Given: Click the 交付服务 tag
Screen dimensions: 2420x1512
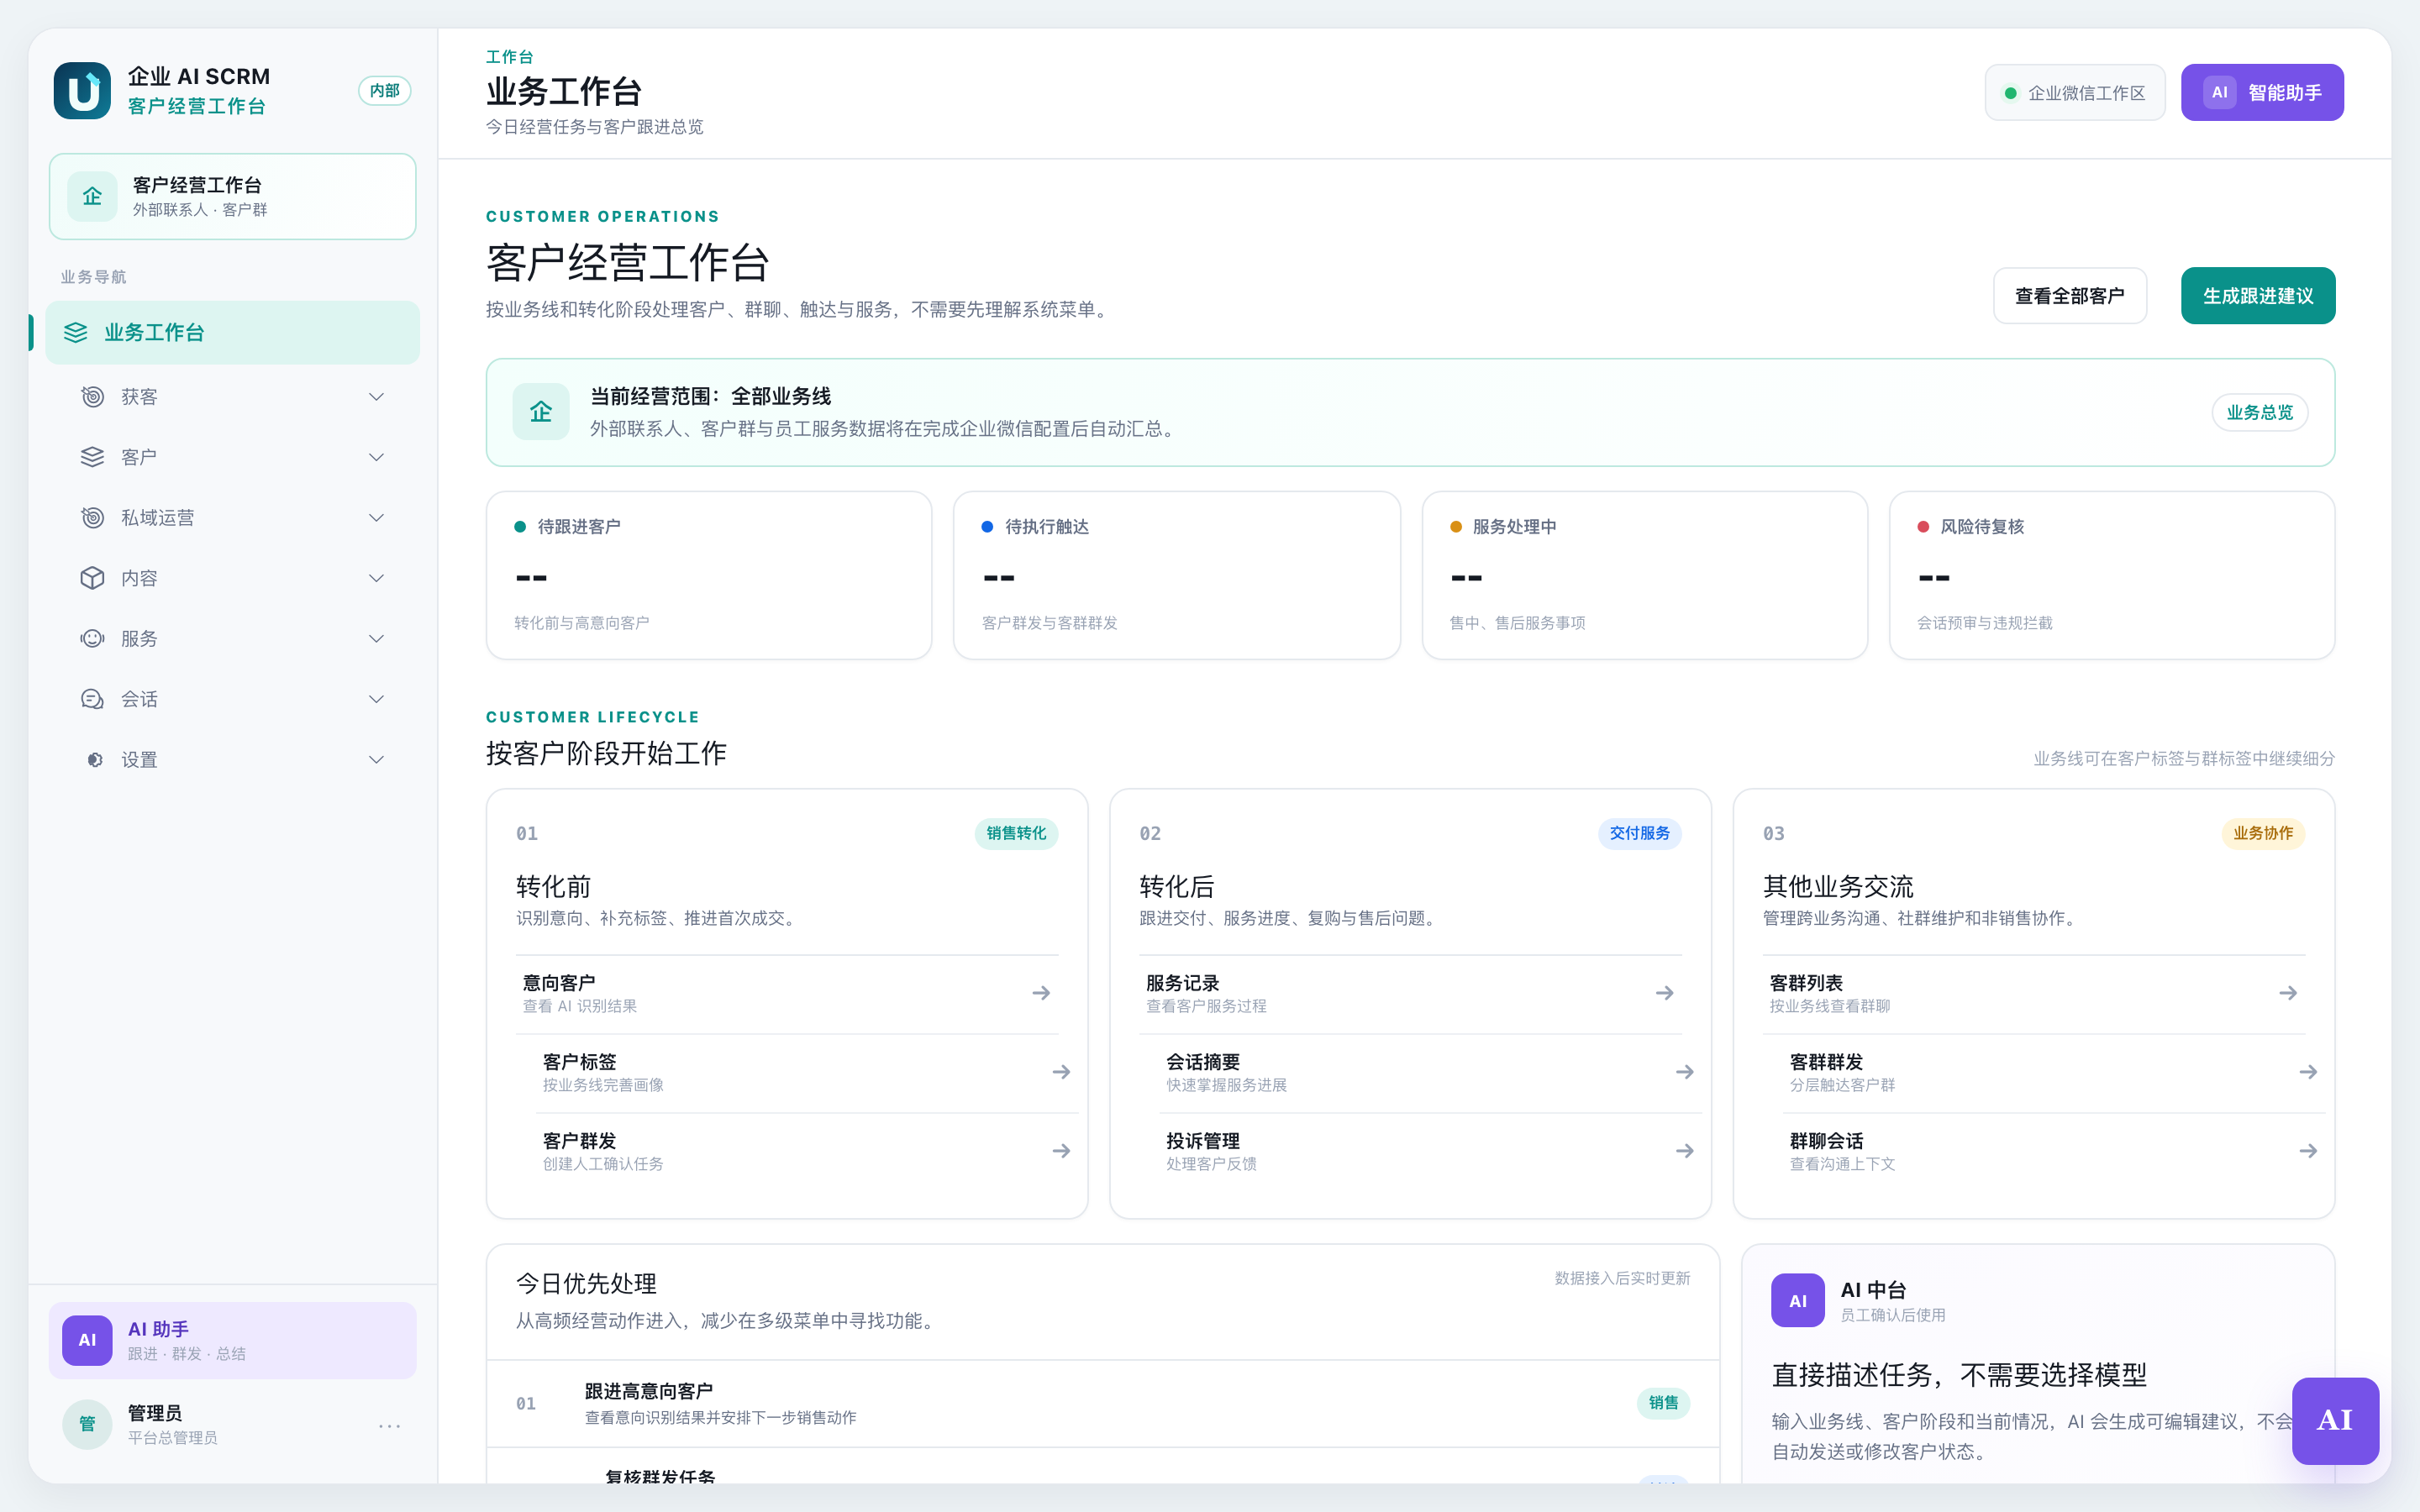Looking at the screenshot, I should [x=1639, y=833].
